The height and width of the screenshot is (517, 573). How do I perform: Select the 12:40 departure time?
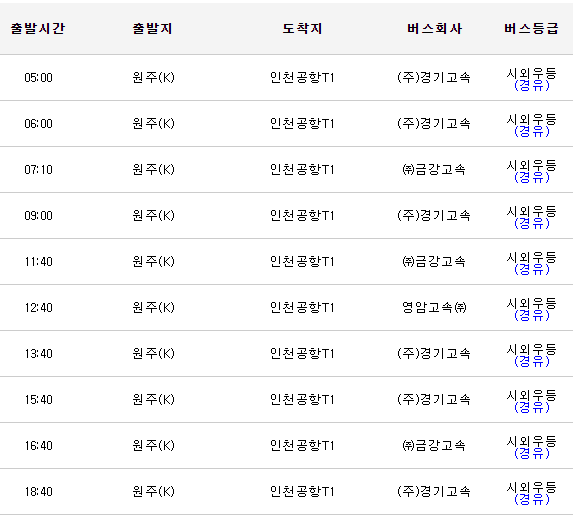(x=38, y=308)
